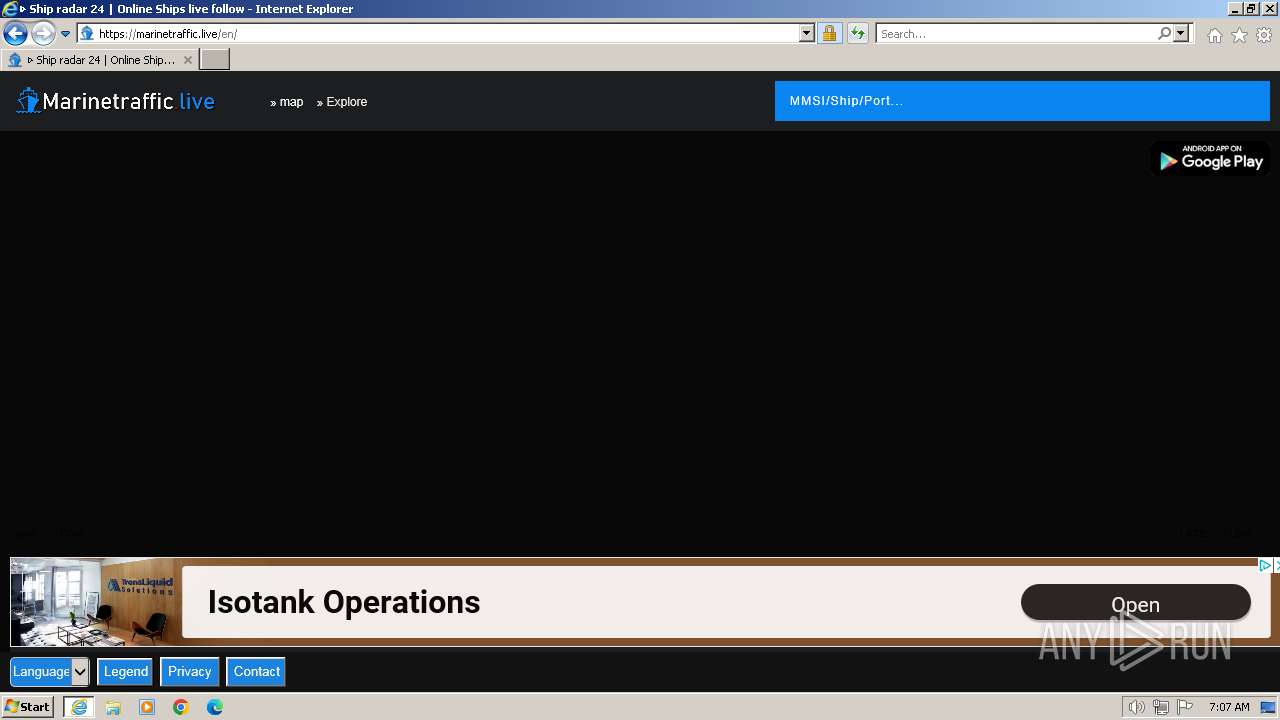The width and height of the screenshot is (1280, 720).
Task: Open the Home icon in toolbar
Action: point(1214,35)
